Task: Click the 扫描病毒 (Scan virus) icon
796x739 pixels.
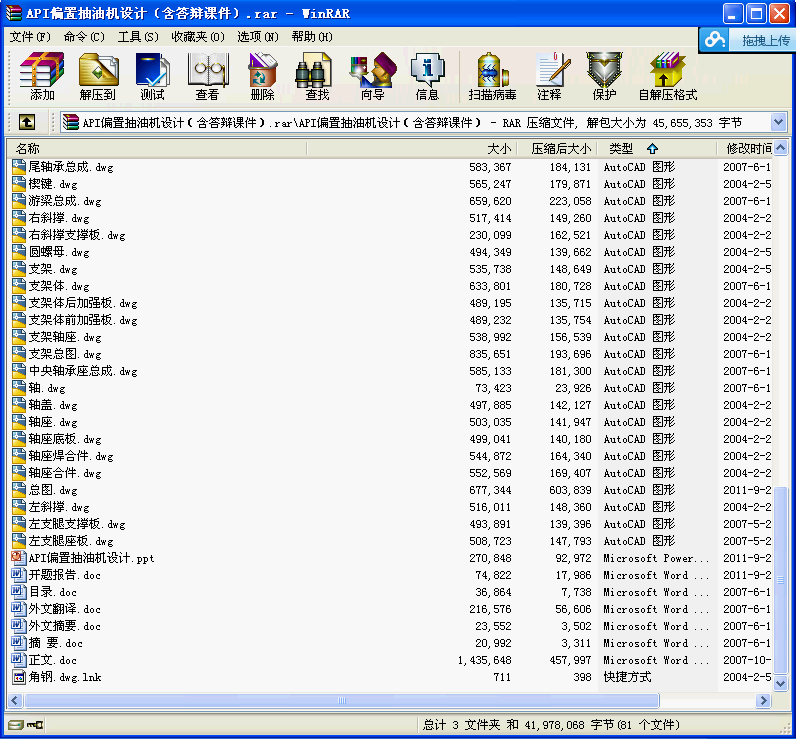Action: (492, 76)
